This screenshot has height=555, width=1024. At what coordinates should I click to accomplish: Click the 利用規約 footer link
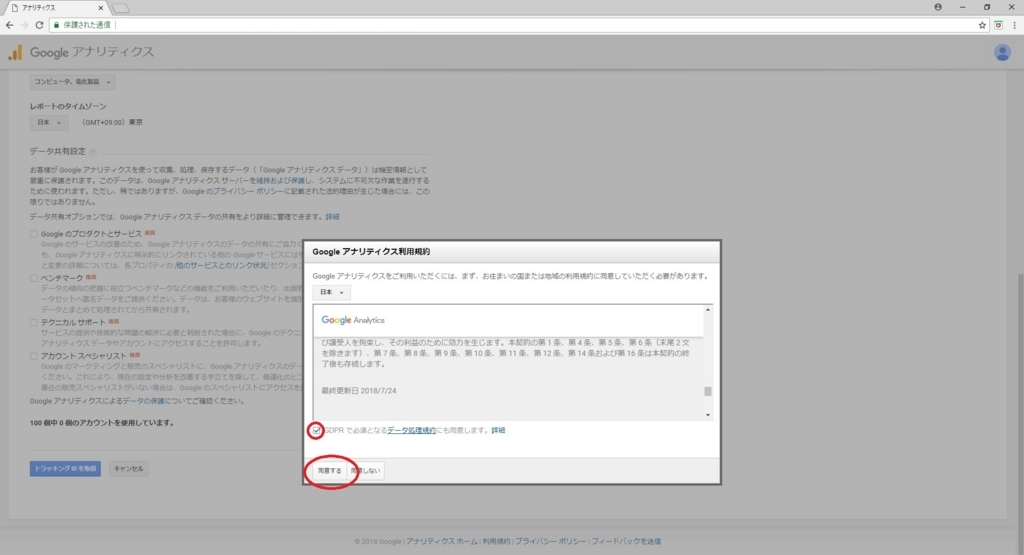tap(496, 541)
